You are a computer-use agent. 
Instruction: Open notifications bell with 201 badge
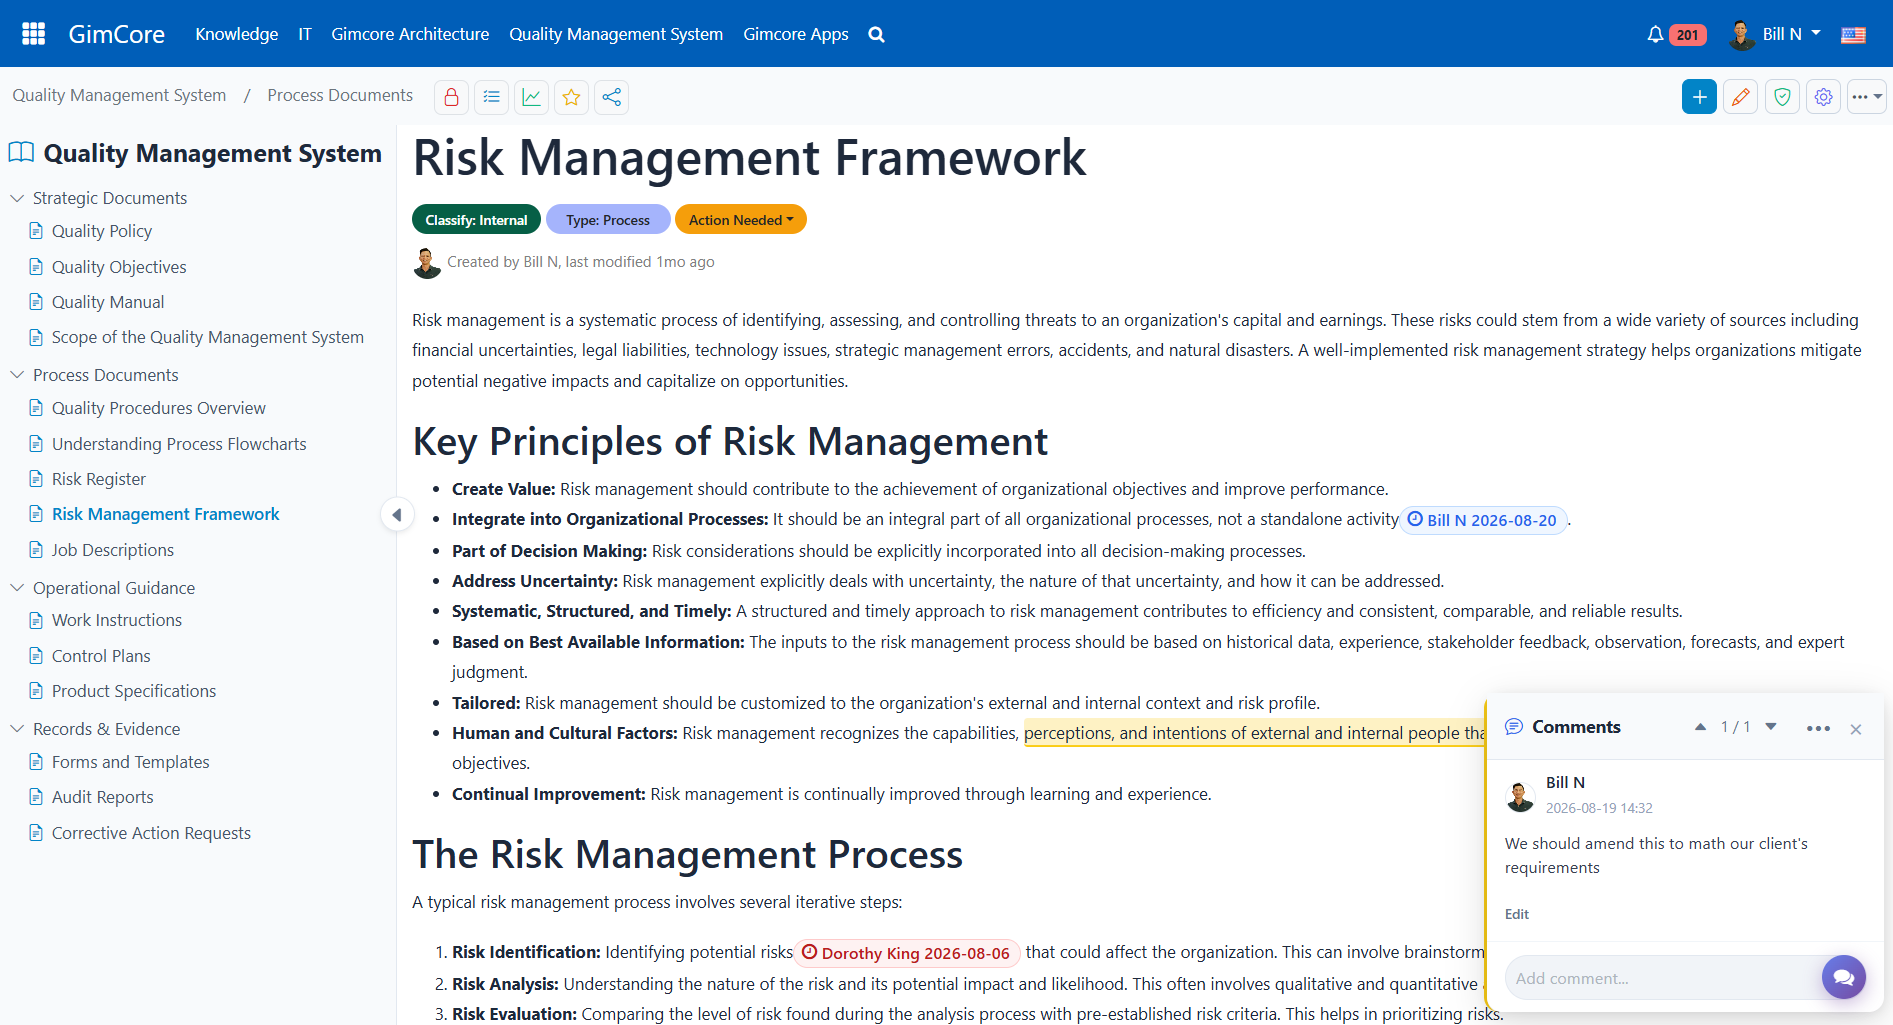(x=1676, y=34)
